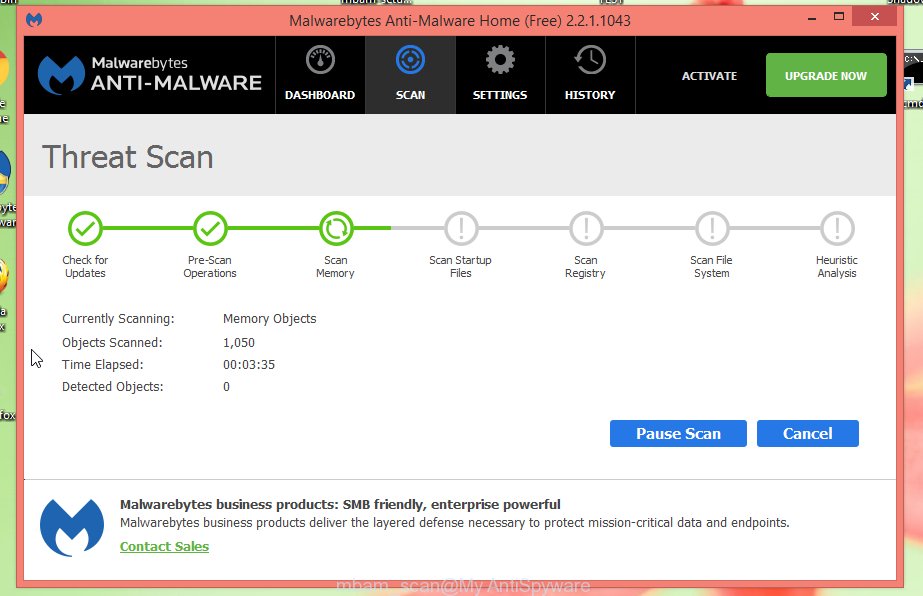Click the 'Scan File System' step label
This screenshot has width=923, height=596.
pyautogui.click(x=712, y=267)
